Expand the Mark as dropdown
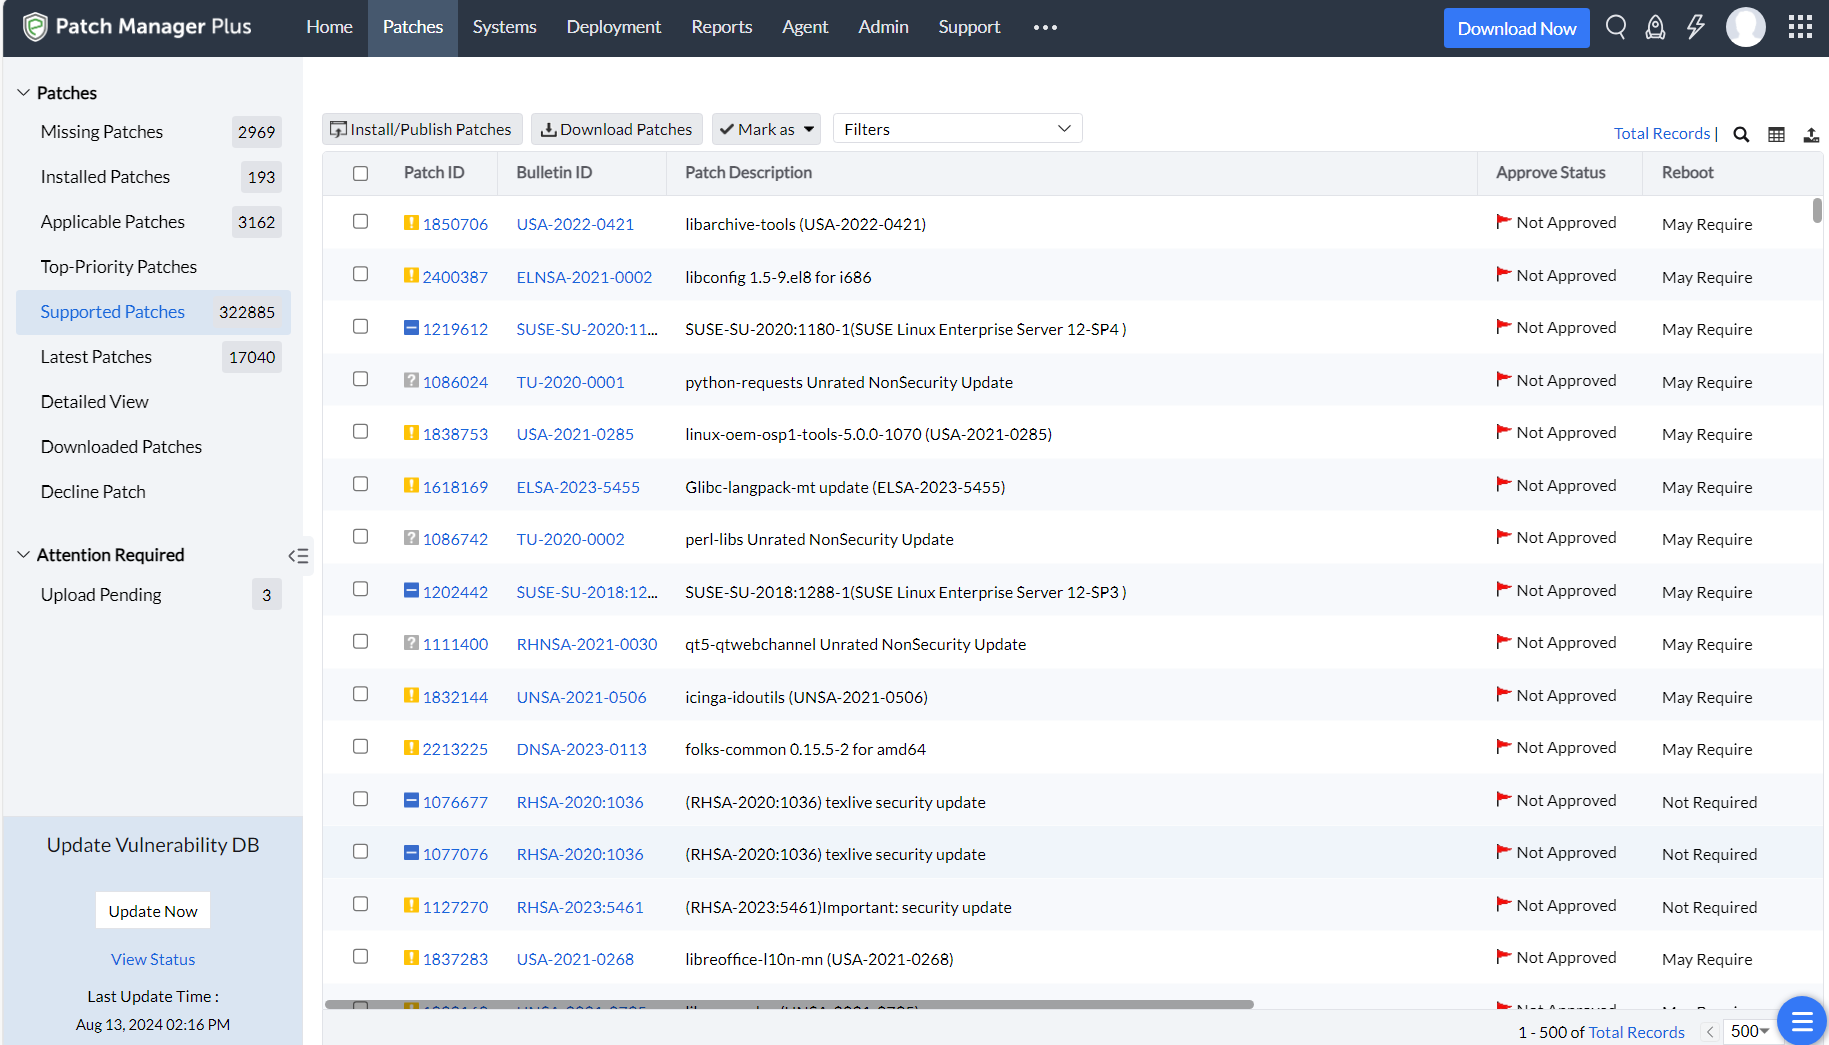 [x=767, y=129]
